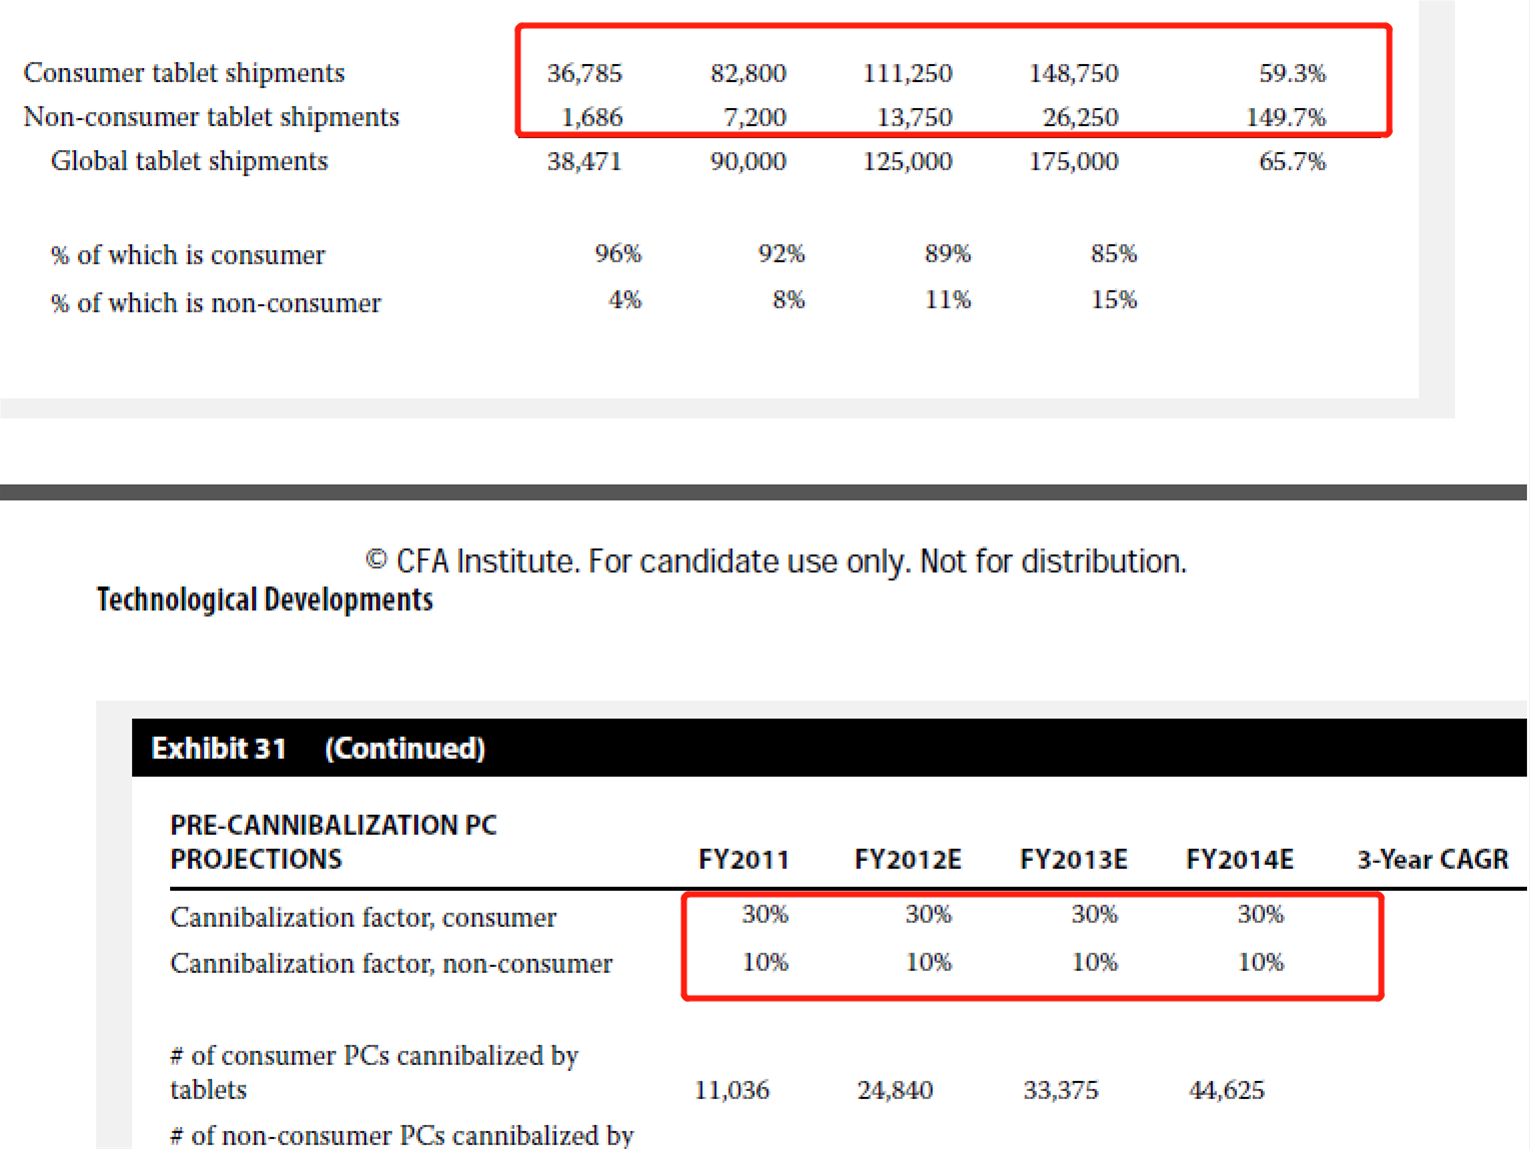Click the Technological Developments heading
This screenshot has height=1149, width=1530.
coord(265,600)
